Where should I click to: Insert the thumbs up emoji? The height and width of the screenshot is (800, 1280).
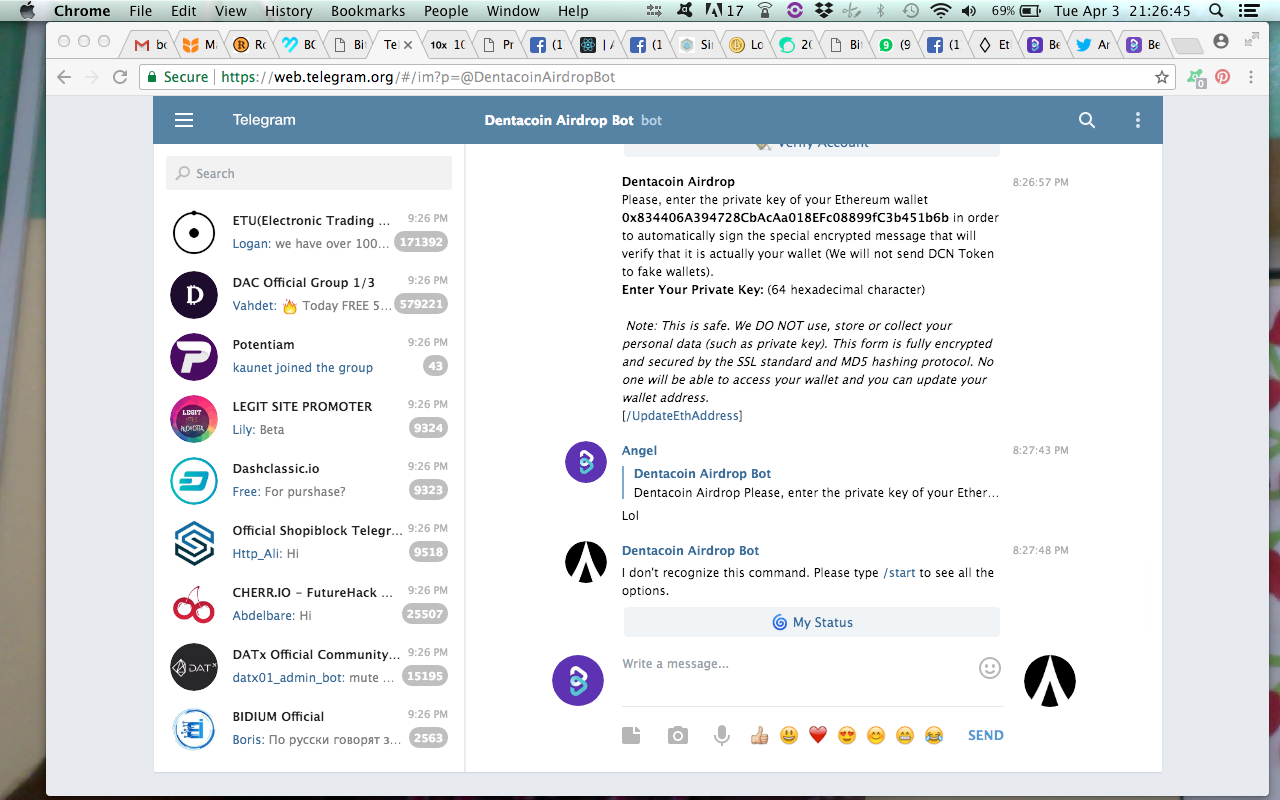pos(759,736)
